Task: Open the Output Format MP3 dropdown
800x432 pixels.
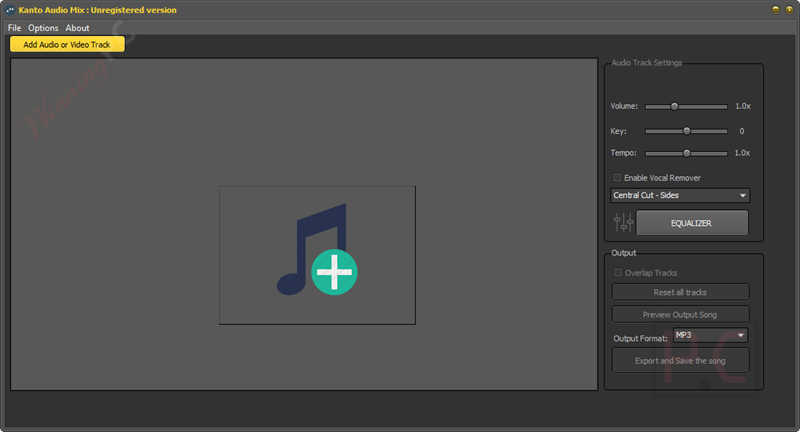Action: [710, 335]
